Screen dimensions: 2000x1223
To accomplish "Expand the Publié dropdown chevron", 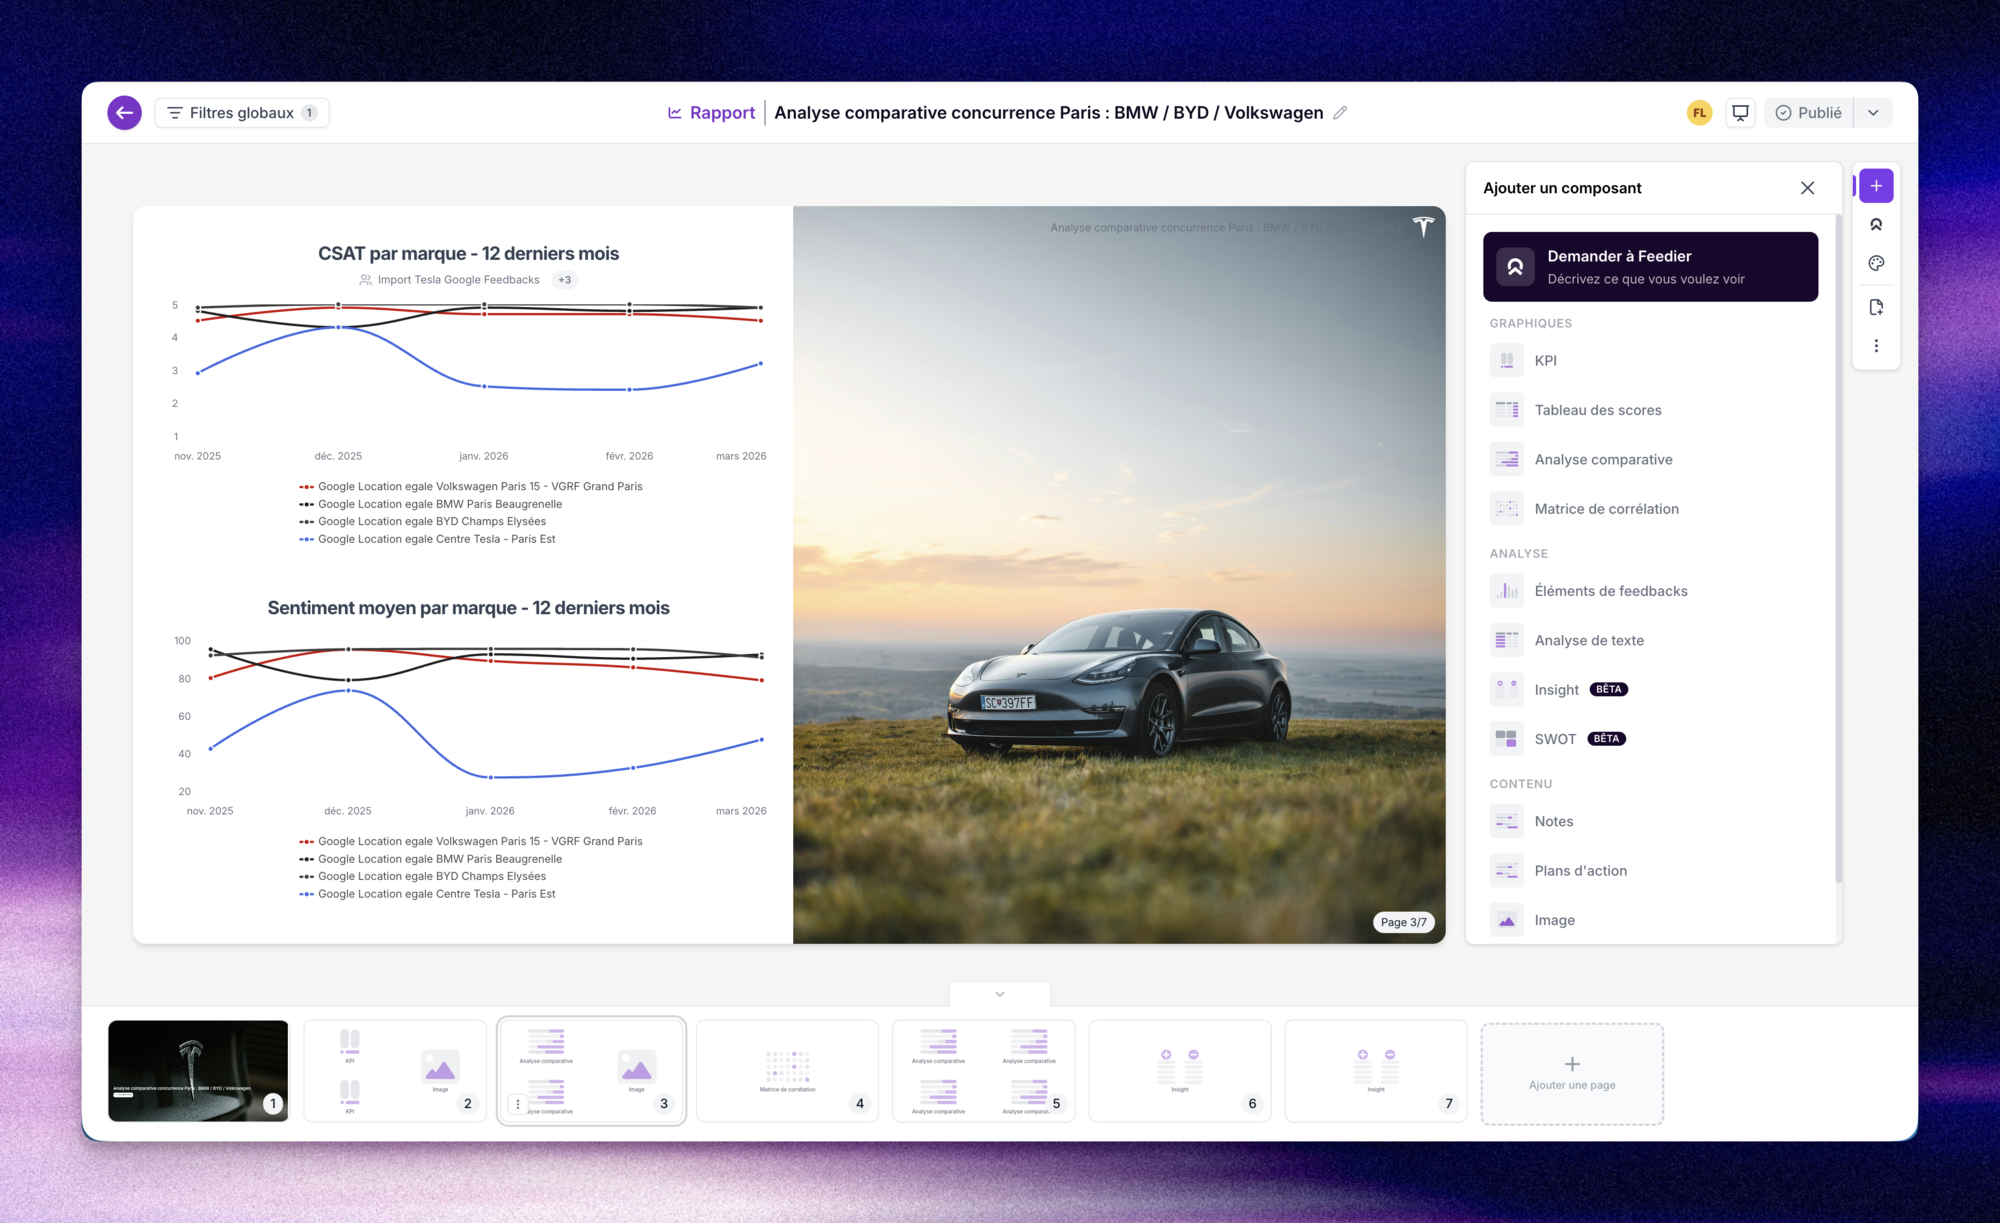I will (x=1873, y=113).
